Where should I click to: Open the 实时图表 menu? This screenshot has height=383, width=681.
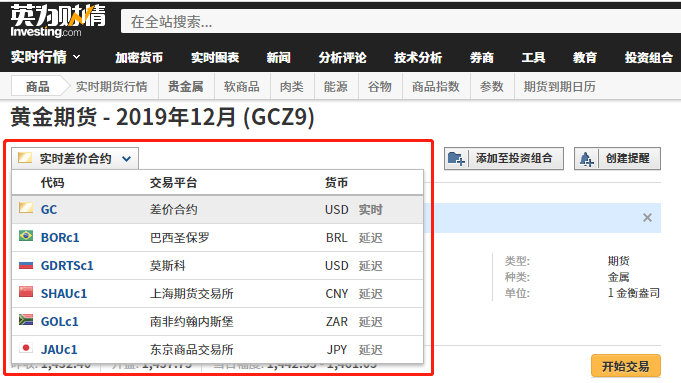[215, 57]
